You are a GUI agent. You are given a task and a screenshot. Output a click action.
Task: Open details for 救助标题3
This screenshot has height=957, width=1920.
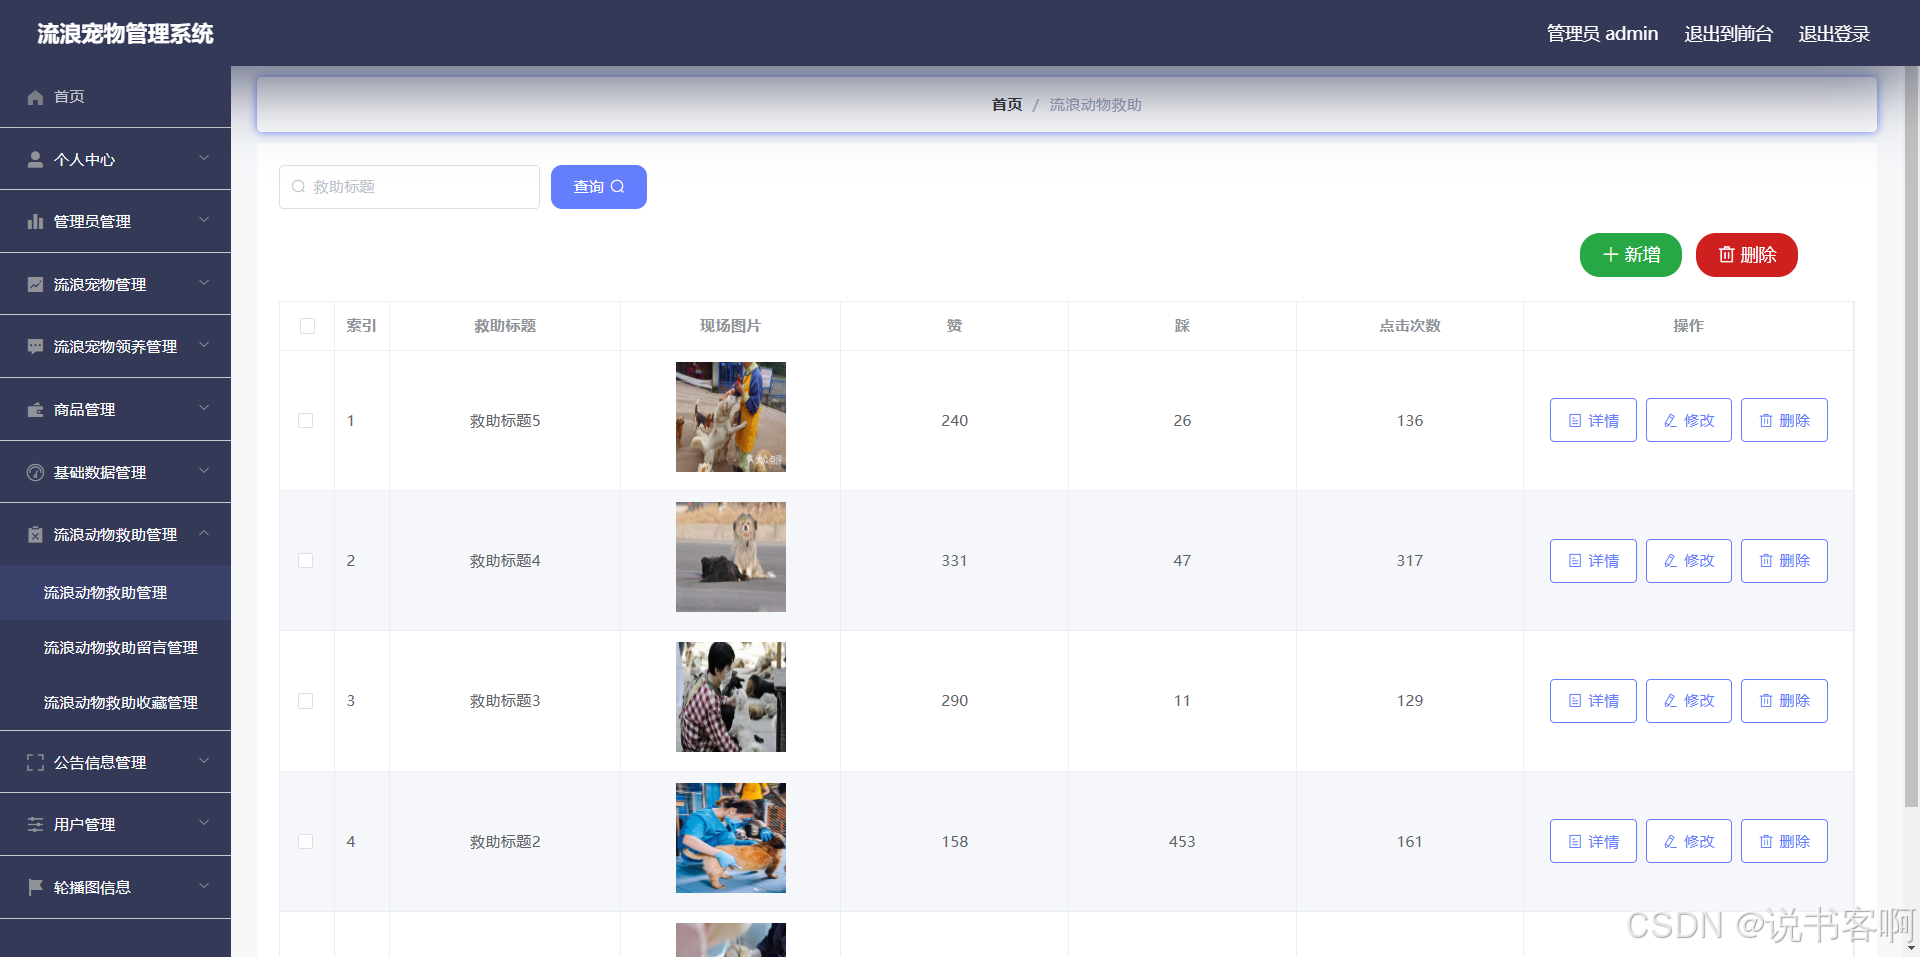coord(1593,701)
